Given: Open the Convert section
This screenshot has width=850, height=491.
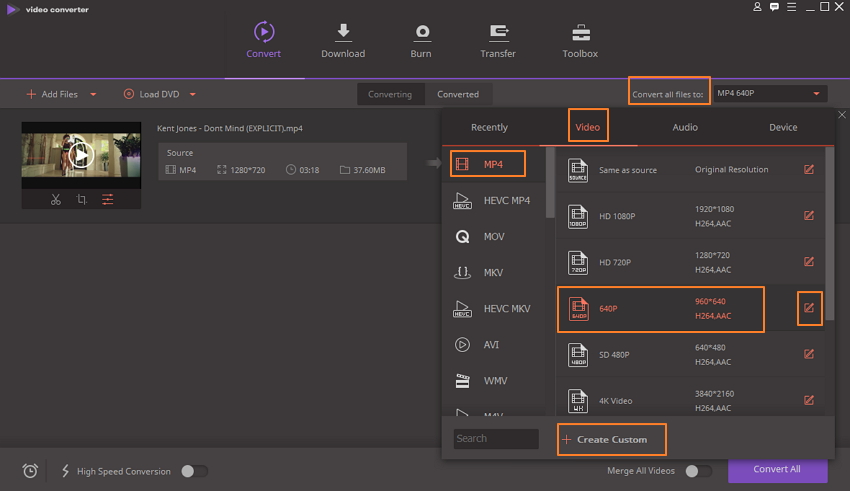Looking at the screenshot, I should point(263,40).
